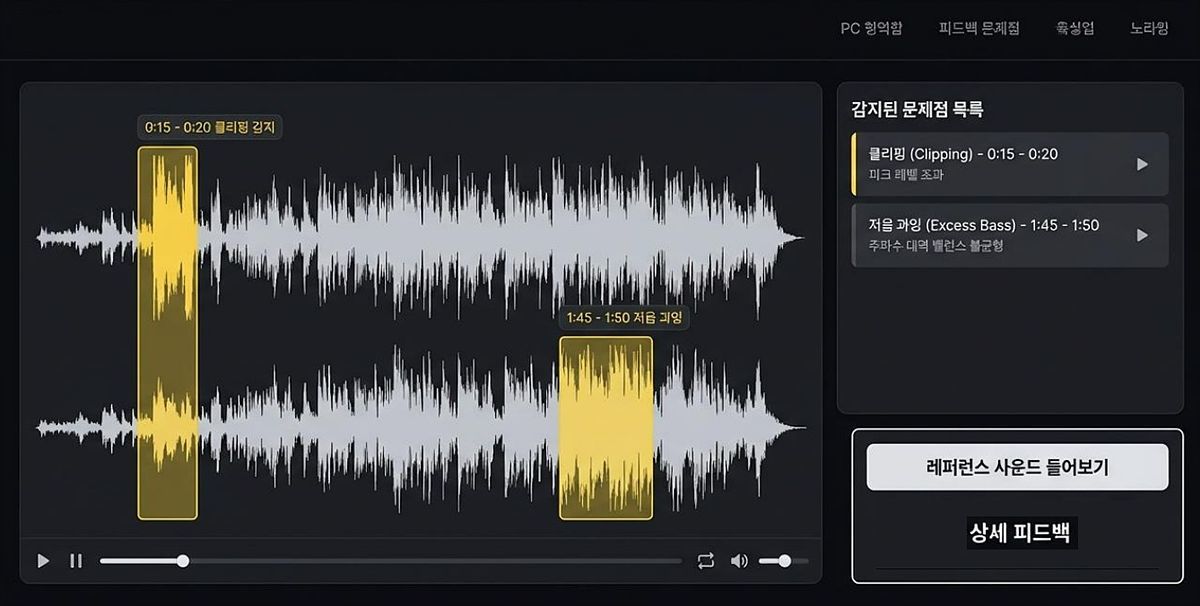Image resolution: width=1200 pixels, height=606 pixels.
Task: Click the yellow clipping region on the waveform
Action: pos(168,333)
